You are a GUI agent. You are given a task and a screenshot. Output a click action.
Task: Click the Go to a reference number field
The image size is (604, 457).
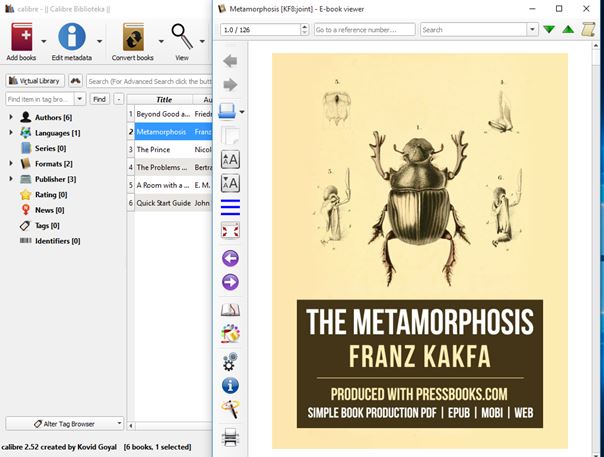click(x=364, y=30)
